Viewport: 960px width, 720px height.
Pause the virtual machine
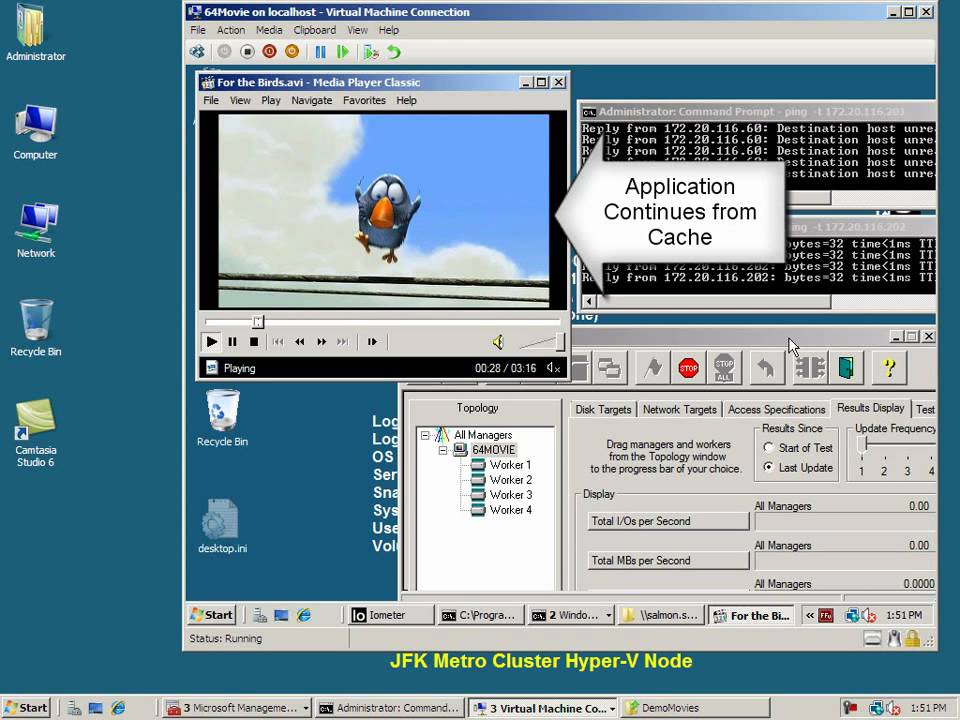click(x=320, y=52)
